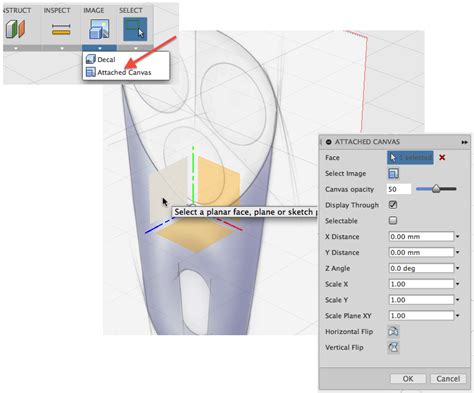Click the ATTACHED CANVAS dialog title

[367, 142]
